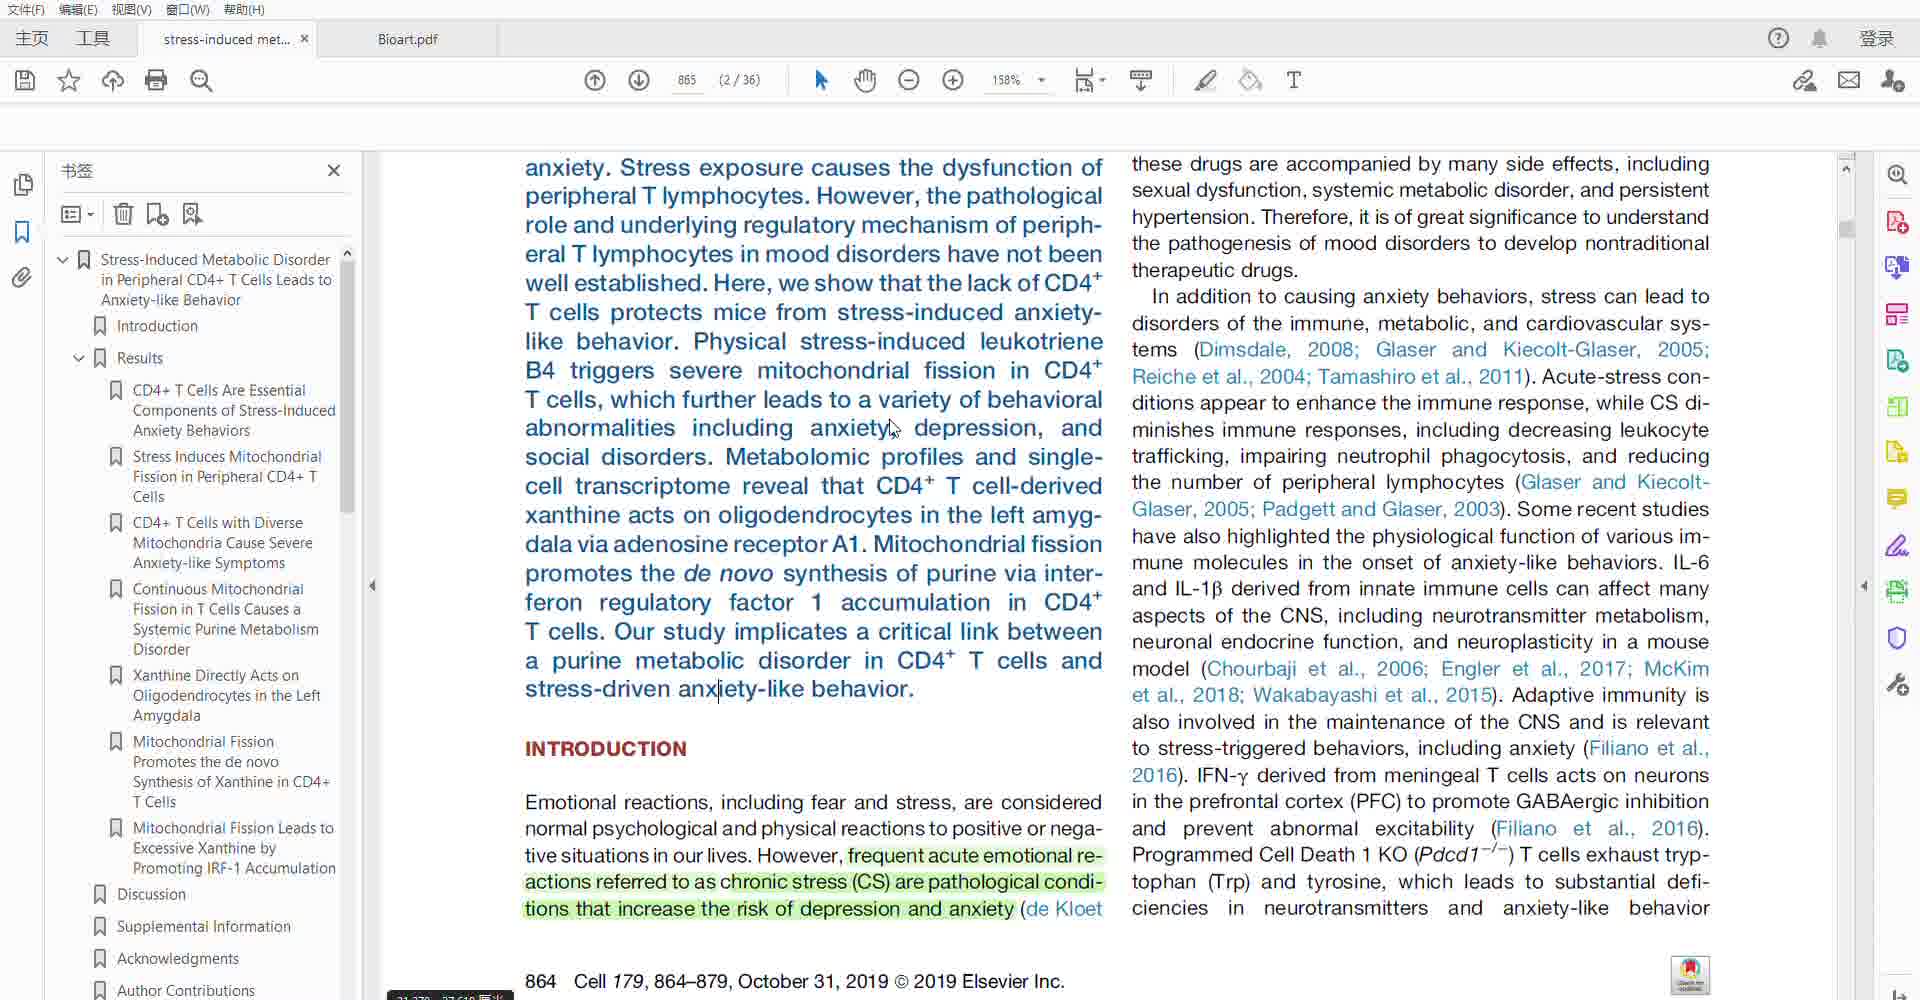Viewport: 1920px width, 1000px height.
Task: Collapse the top Stress-Induced bookmark tree
Action: click(x=63, y=260)
